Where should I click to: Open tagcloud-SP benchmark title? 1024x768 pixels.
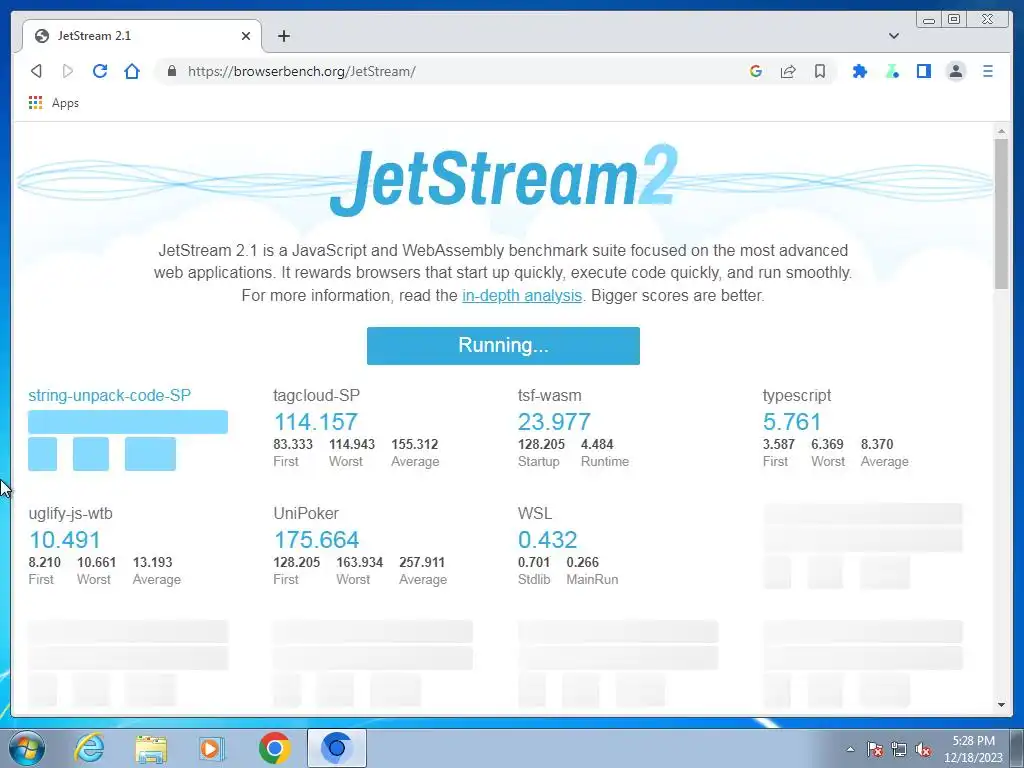click(316, 395)
